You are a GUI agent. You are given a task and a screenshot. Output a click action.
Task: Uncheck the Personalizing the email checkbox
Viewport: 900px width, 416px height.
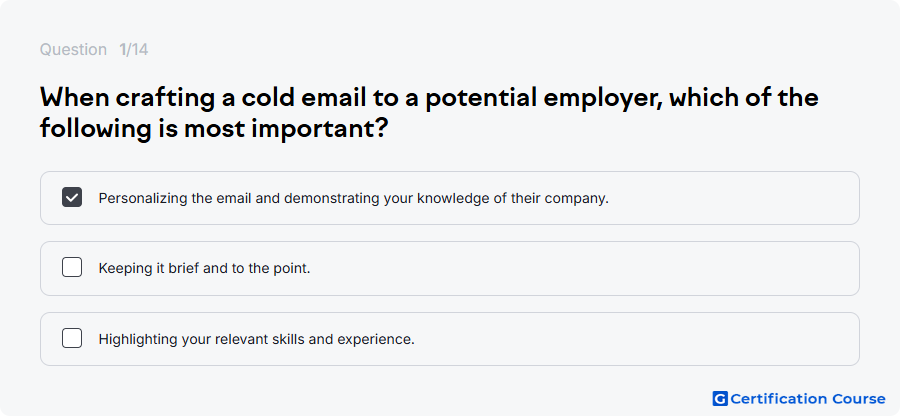72,197
